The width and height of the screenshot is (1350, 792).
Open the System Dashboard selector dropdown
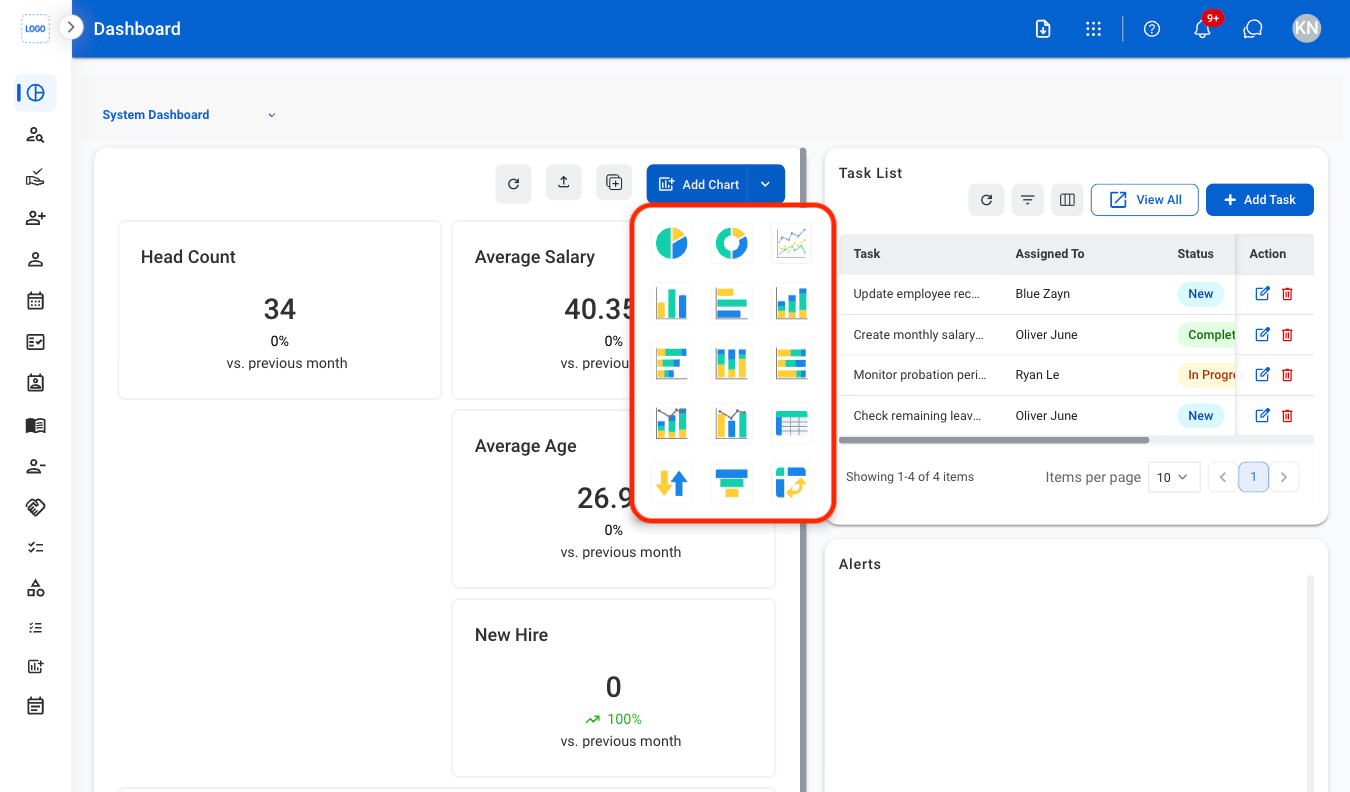coord(189,115)
